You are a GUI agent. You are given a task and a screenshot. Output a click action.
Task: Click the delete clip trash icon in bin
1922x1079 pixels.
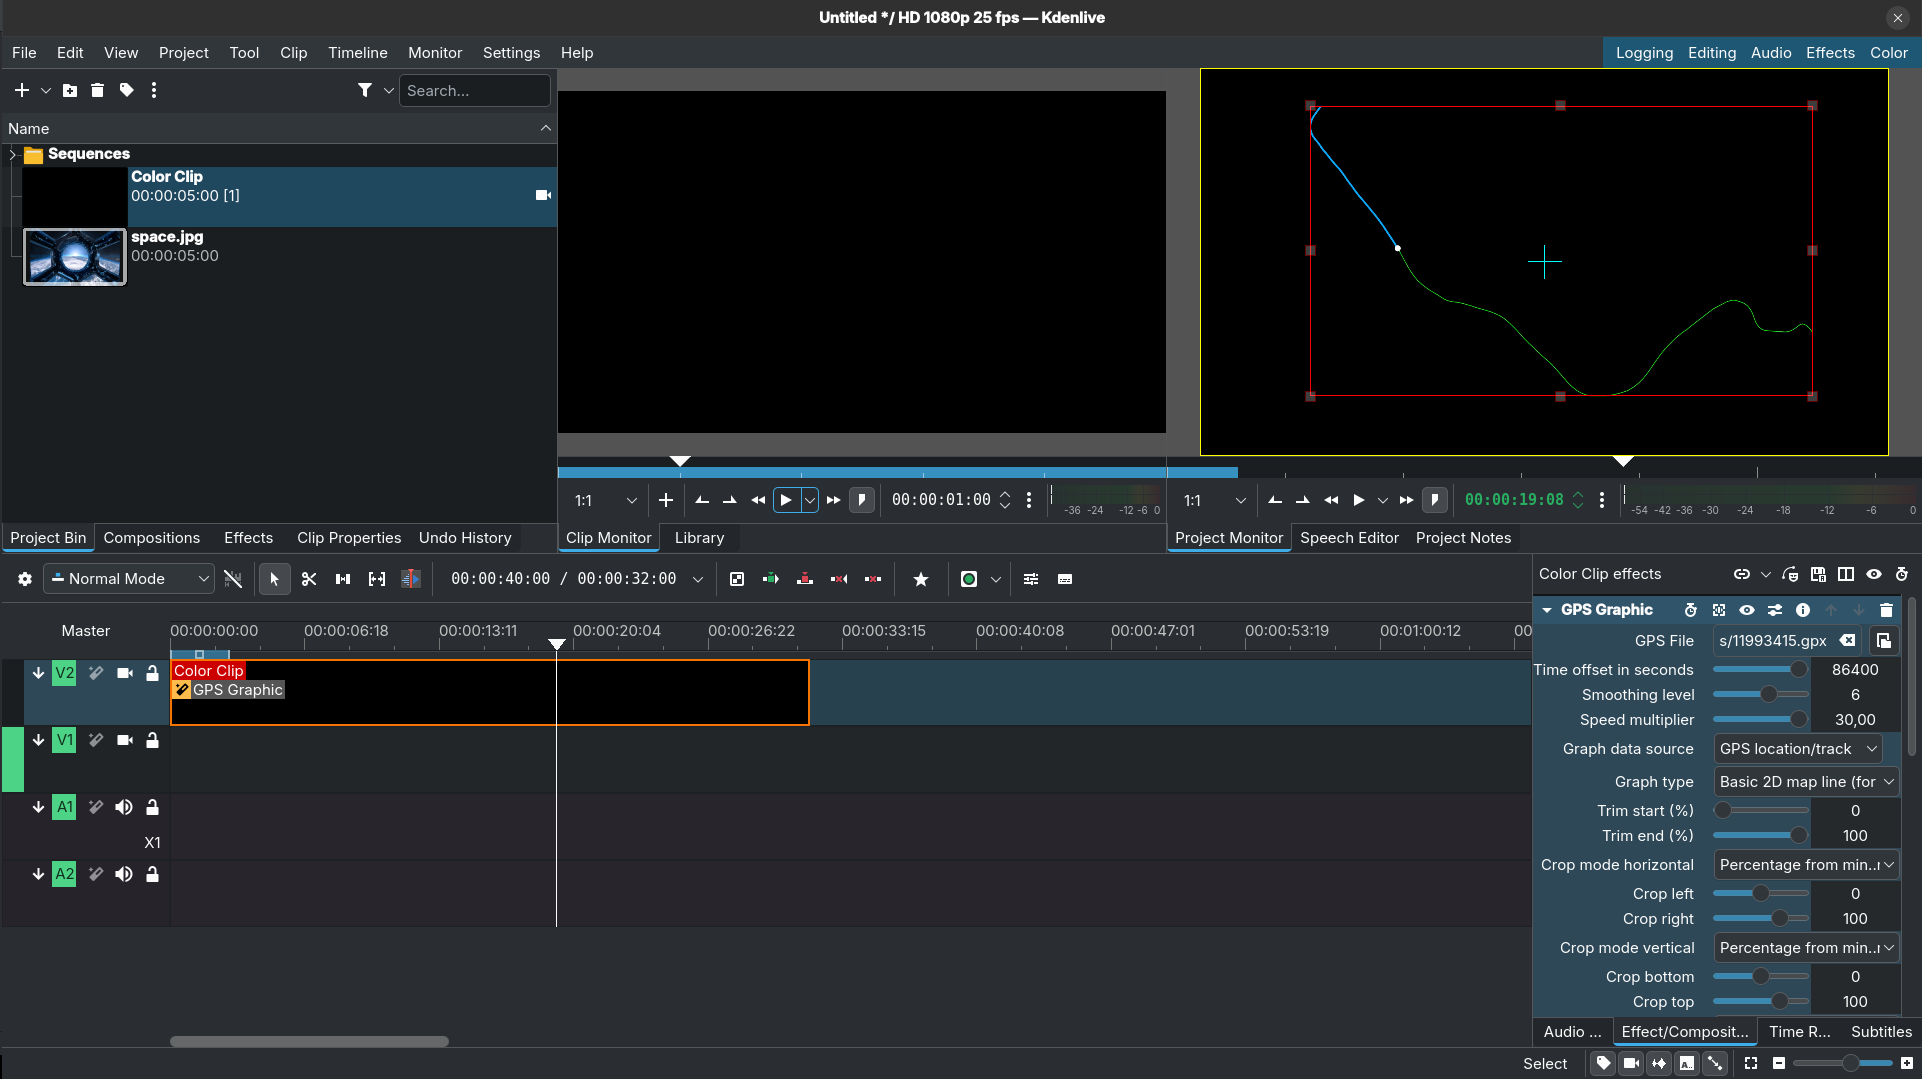97,90
